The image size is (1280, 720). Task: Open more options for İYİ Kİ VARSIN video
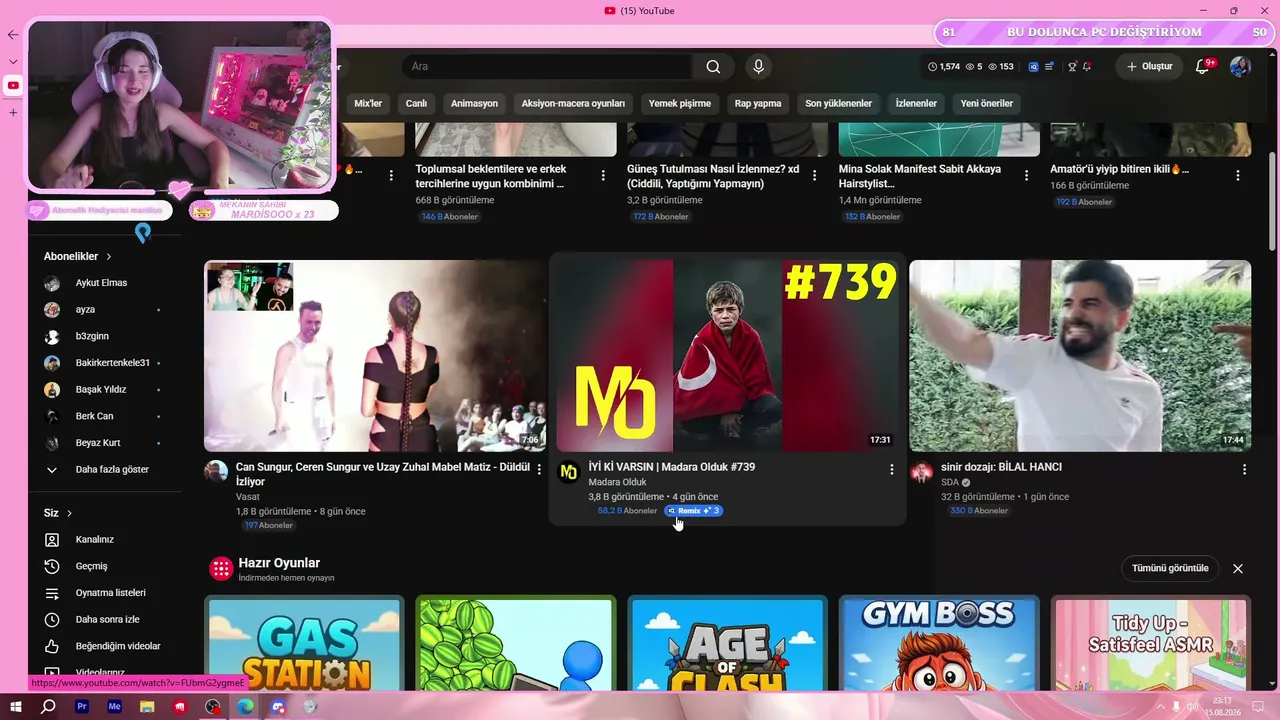pyautogui.click(x=892, y=469)
